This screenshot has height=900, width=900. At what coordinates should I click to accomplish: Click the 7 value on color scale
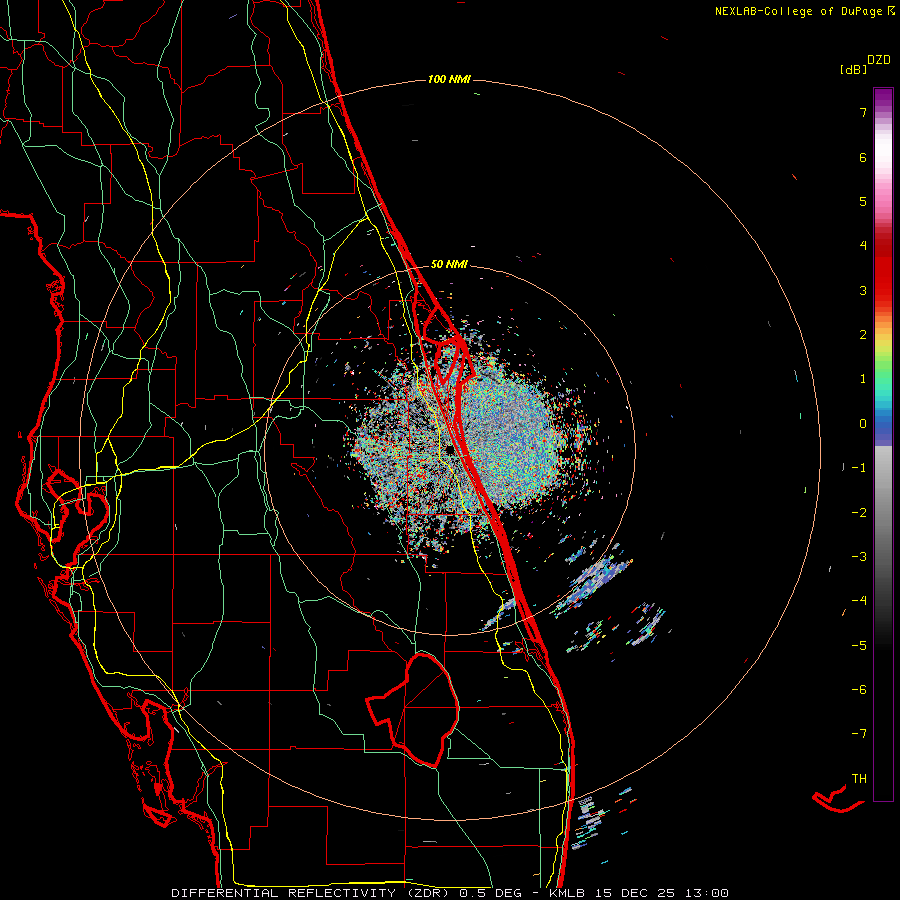point(863,112)
